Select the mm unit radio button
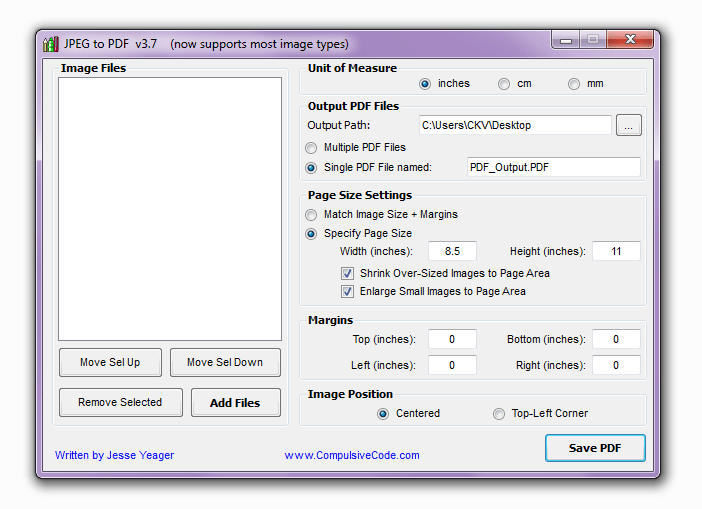The width and height of the screenshot is (702, 509). [x=574, y=84]
